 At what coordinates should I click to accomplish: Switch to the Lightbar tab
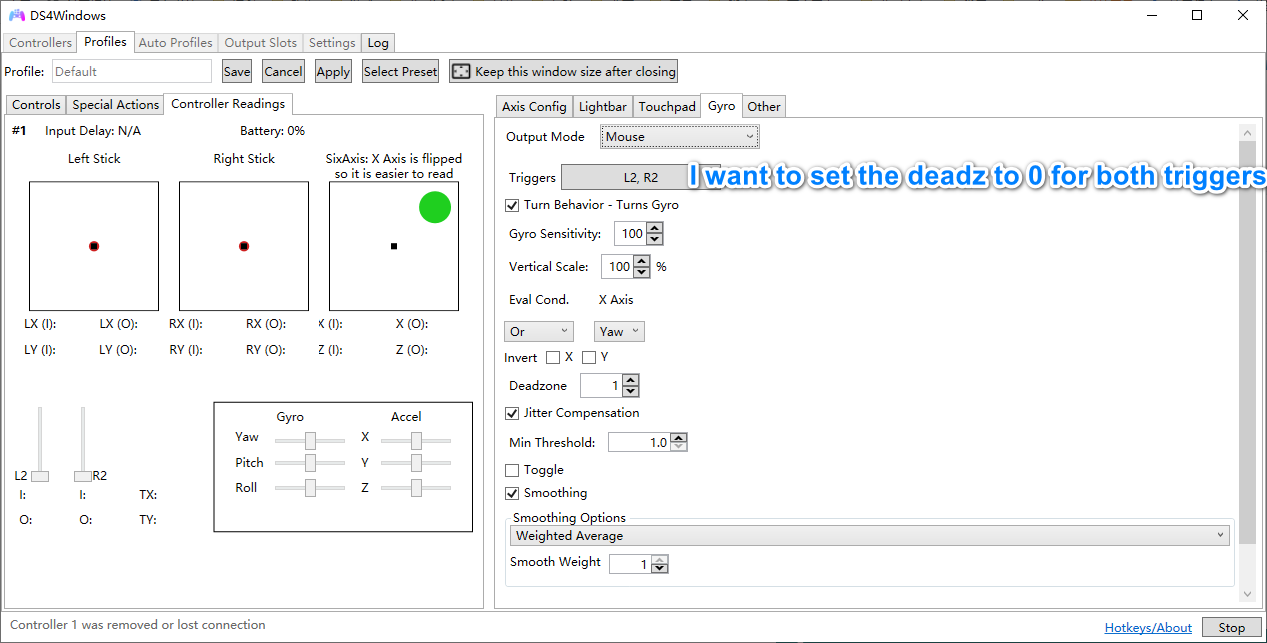[x=603, y=107]
